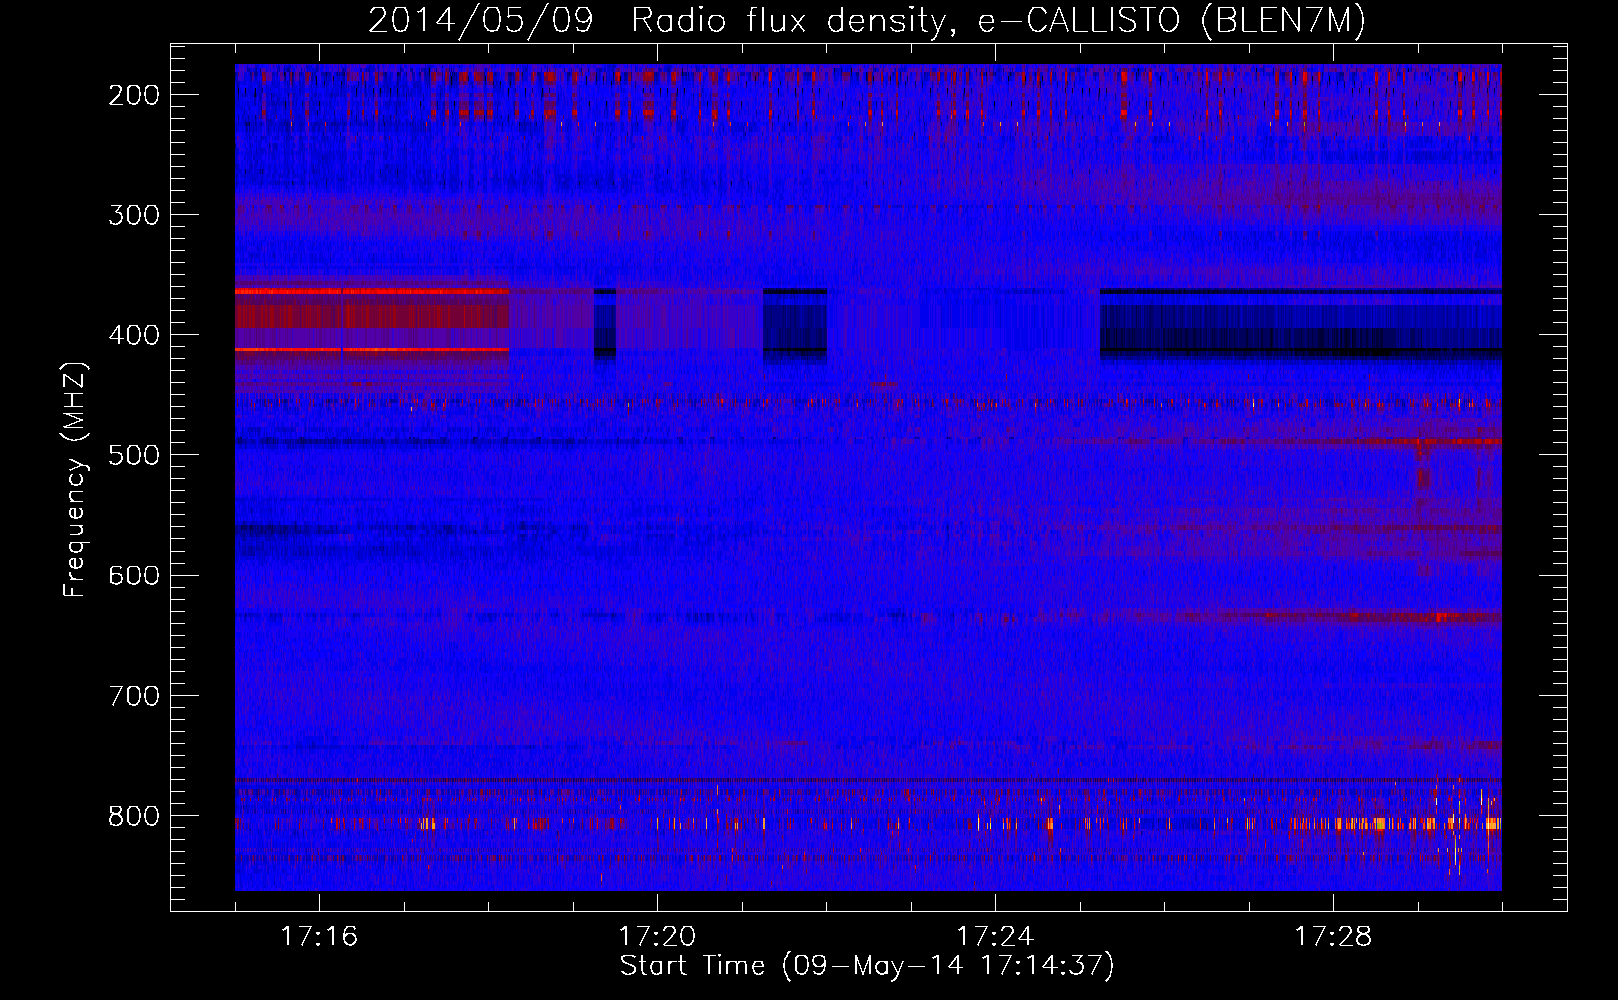Click the 17:16 time tick label
Image resolution: width=1618 pixels, height=1000 pixels.
[319, 936]
